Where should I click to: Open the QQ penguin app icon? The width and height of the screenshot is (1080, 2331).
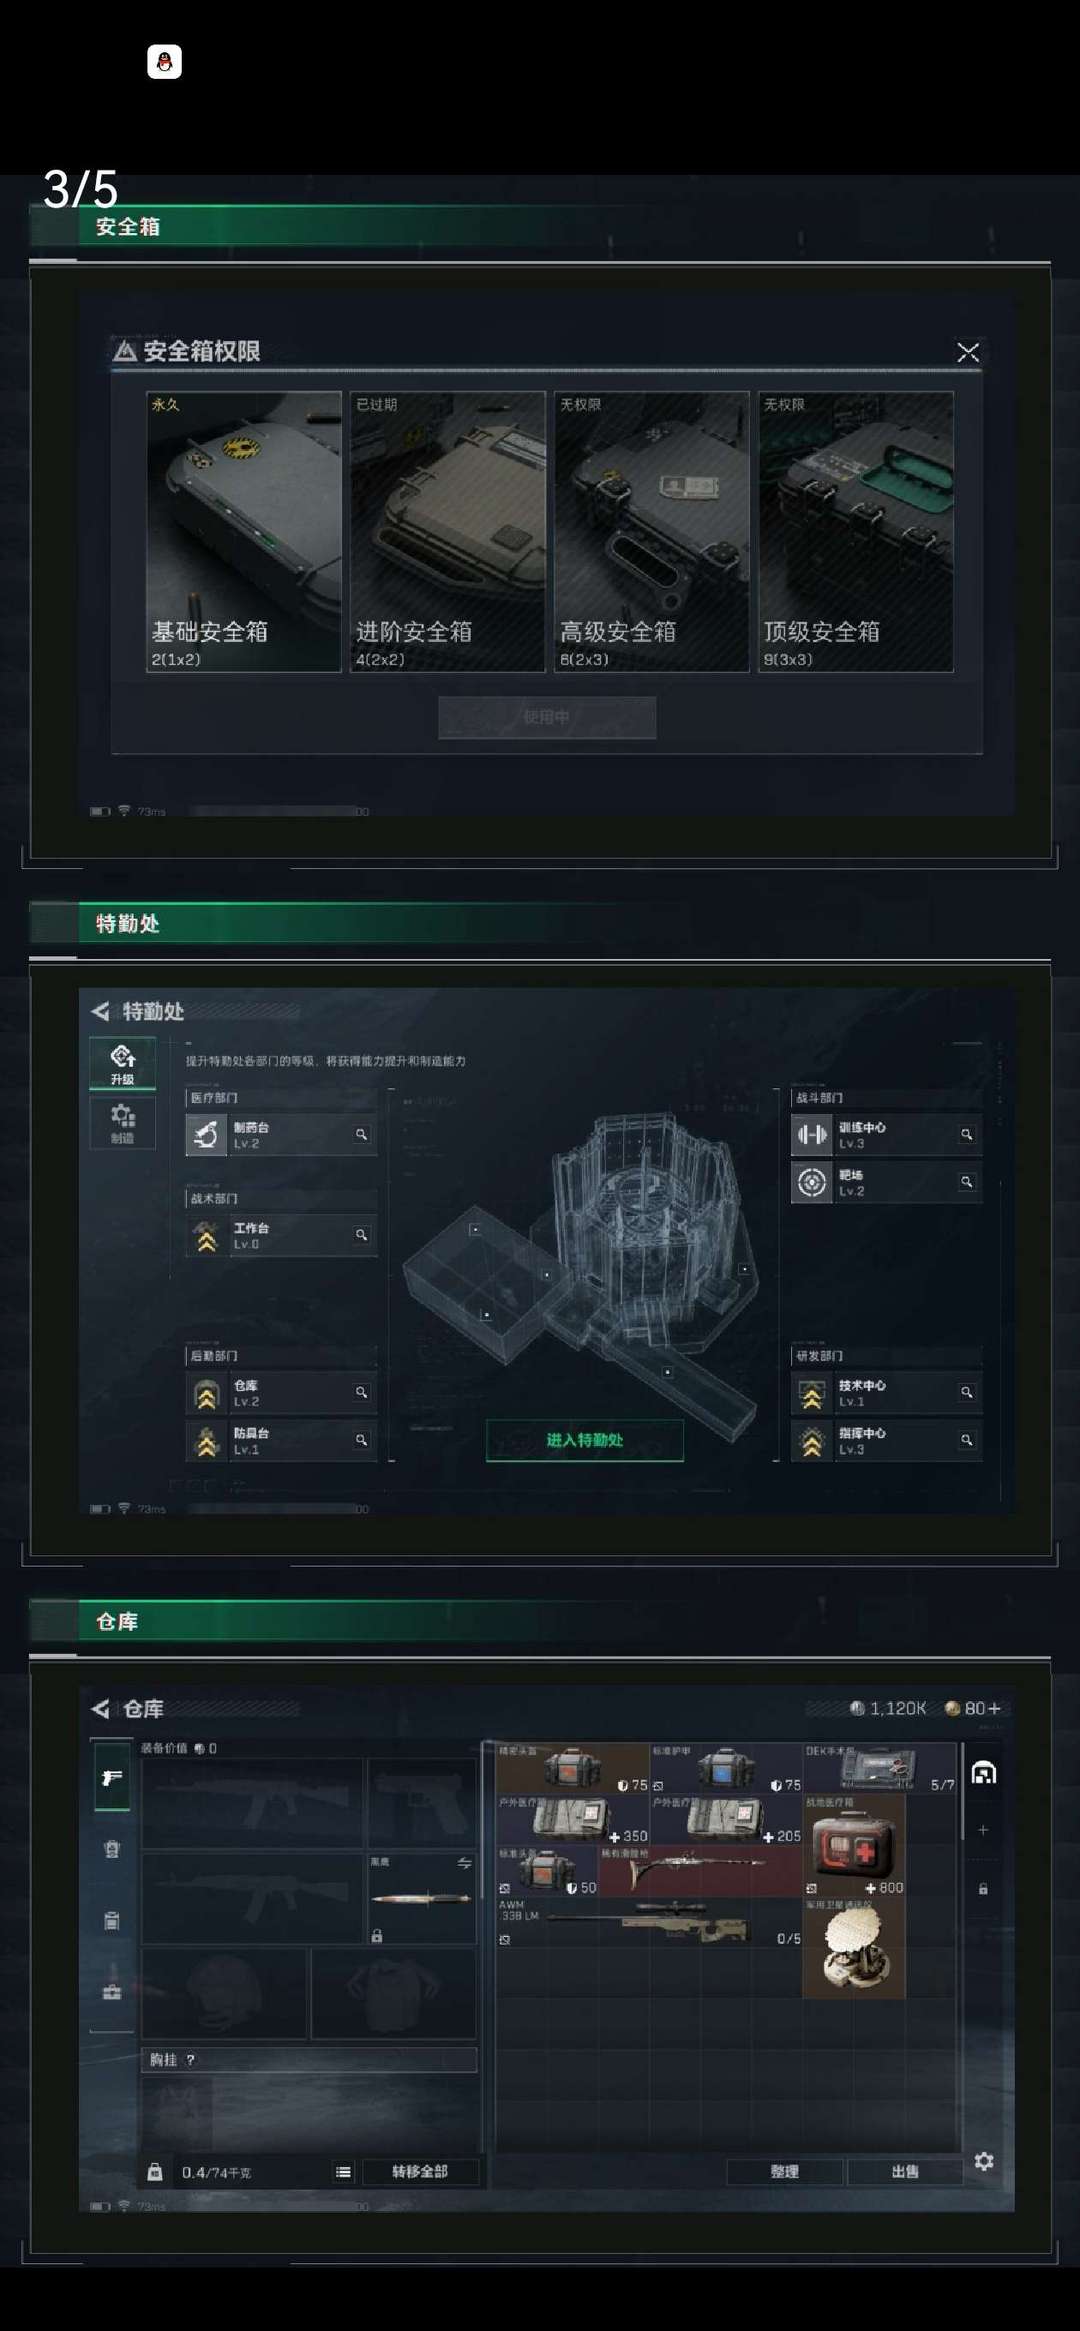click(x=164, y=62)
